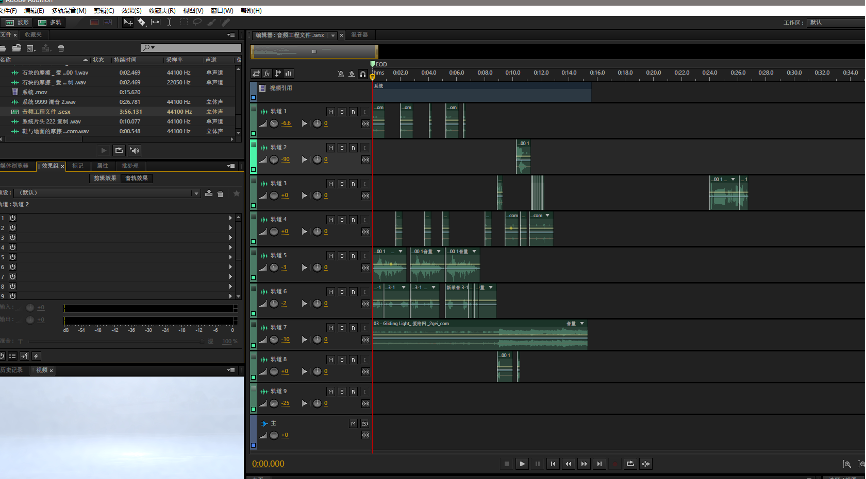Open the File menu in the menu bar
The height and width of the screenshot is (479, 866).
click(x=8, y=10)
